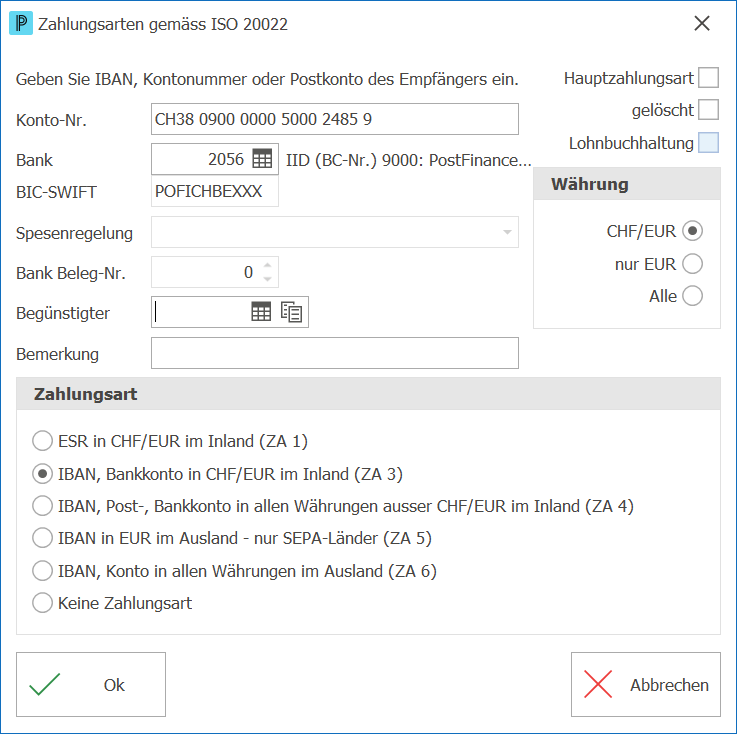737x734 pixels.
Task: Increase Bank Beleg-Nr. with up arrow
Action: click(x=267, y=265)
